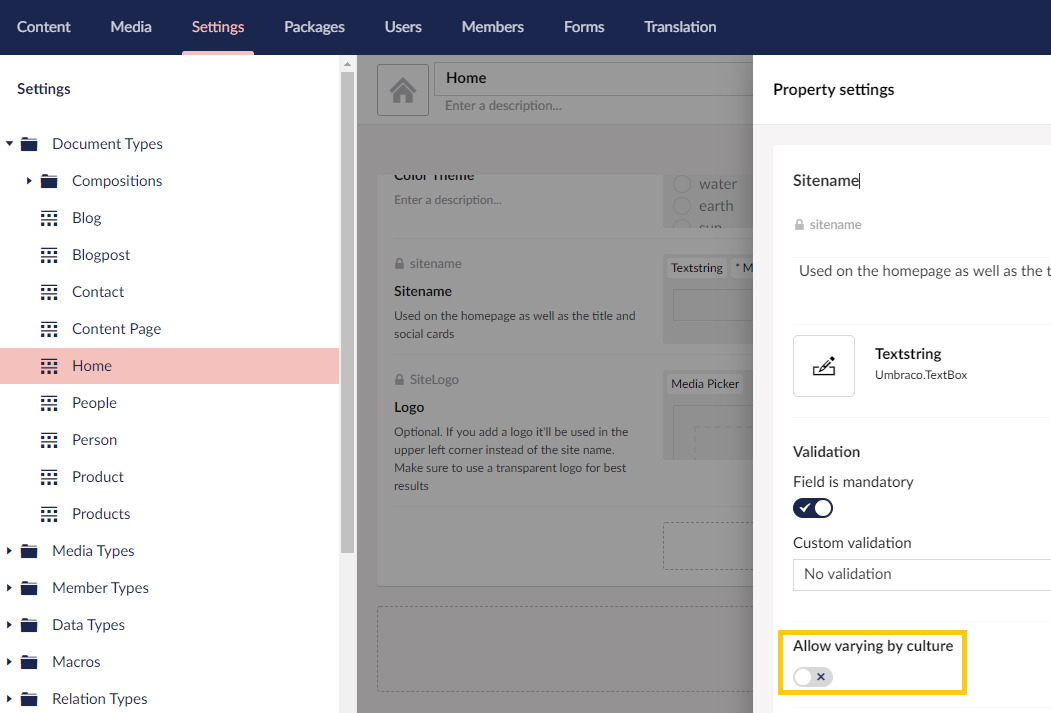
Task: Expand the Compositions folder
Action: (x=28, y=180)
